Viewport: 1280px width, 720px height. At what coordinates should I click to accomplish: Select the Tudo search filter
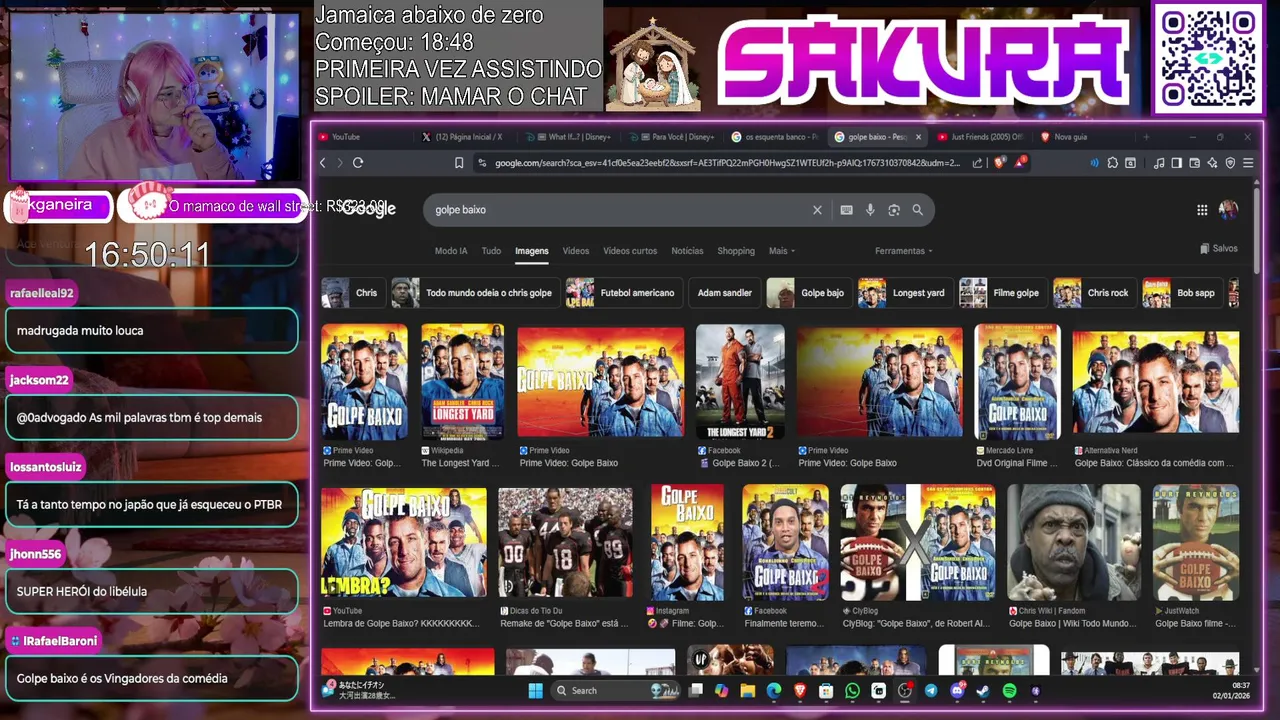491,251
